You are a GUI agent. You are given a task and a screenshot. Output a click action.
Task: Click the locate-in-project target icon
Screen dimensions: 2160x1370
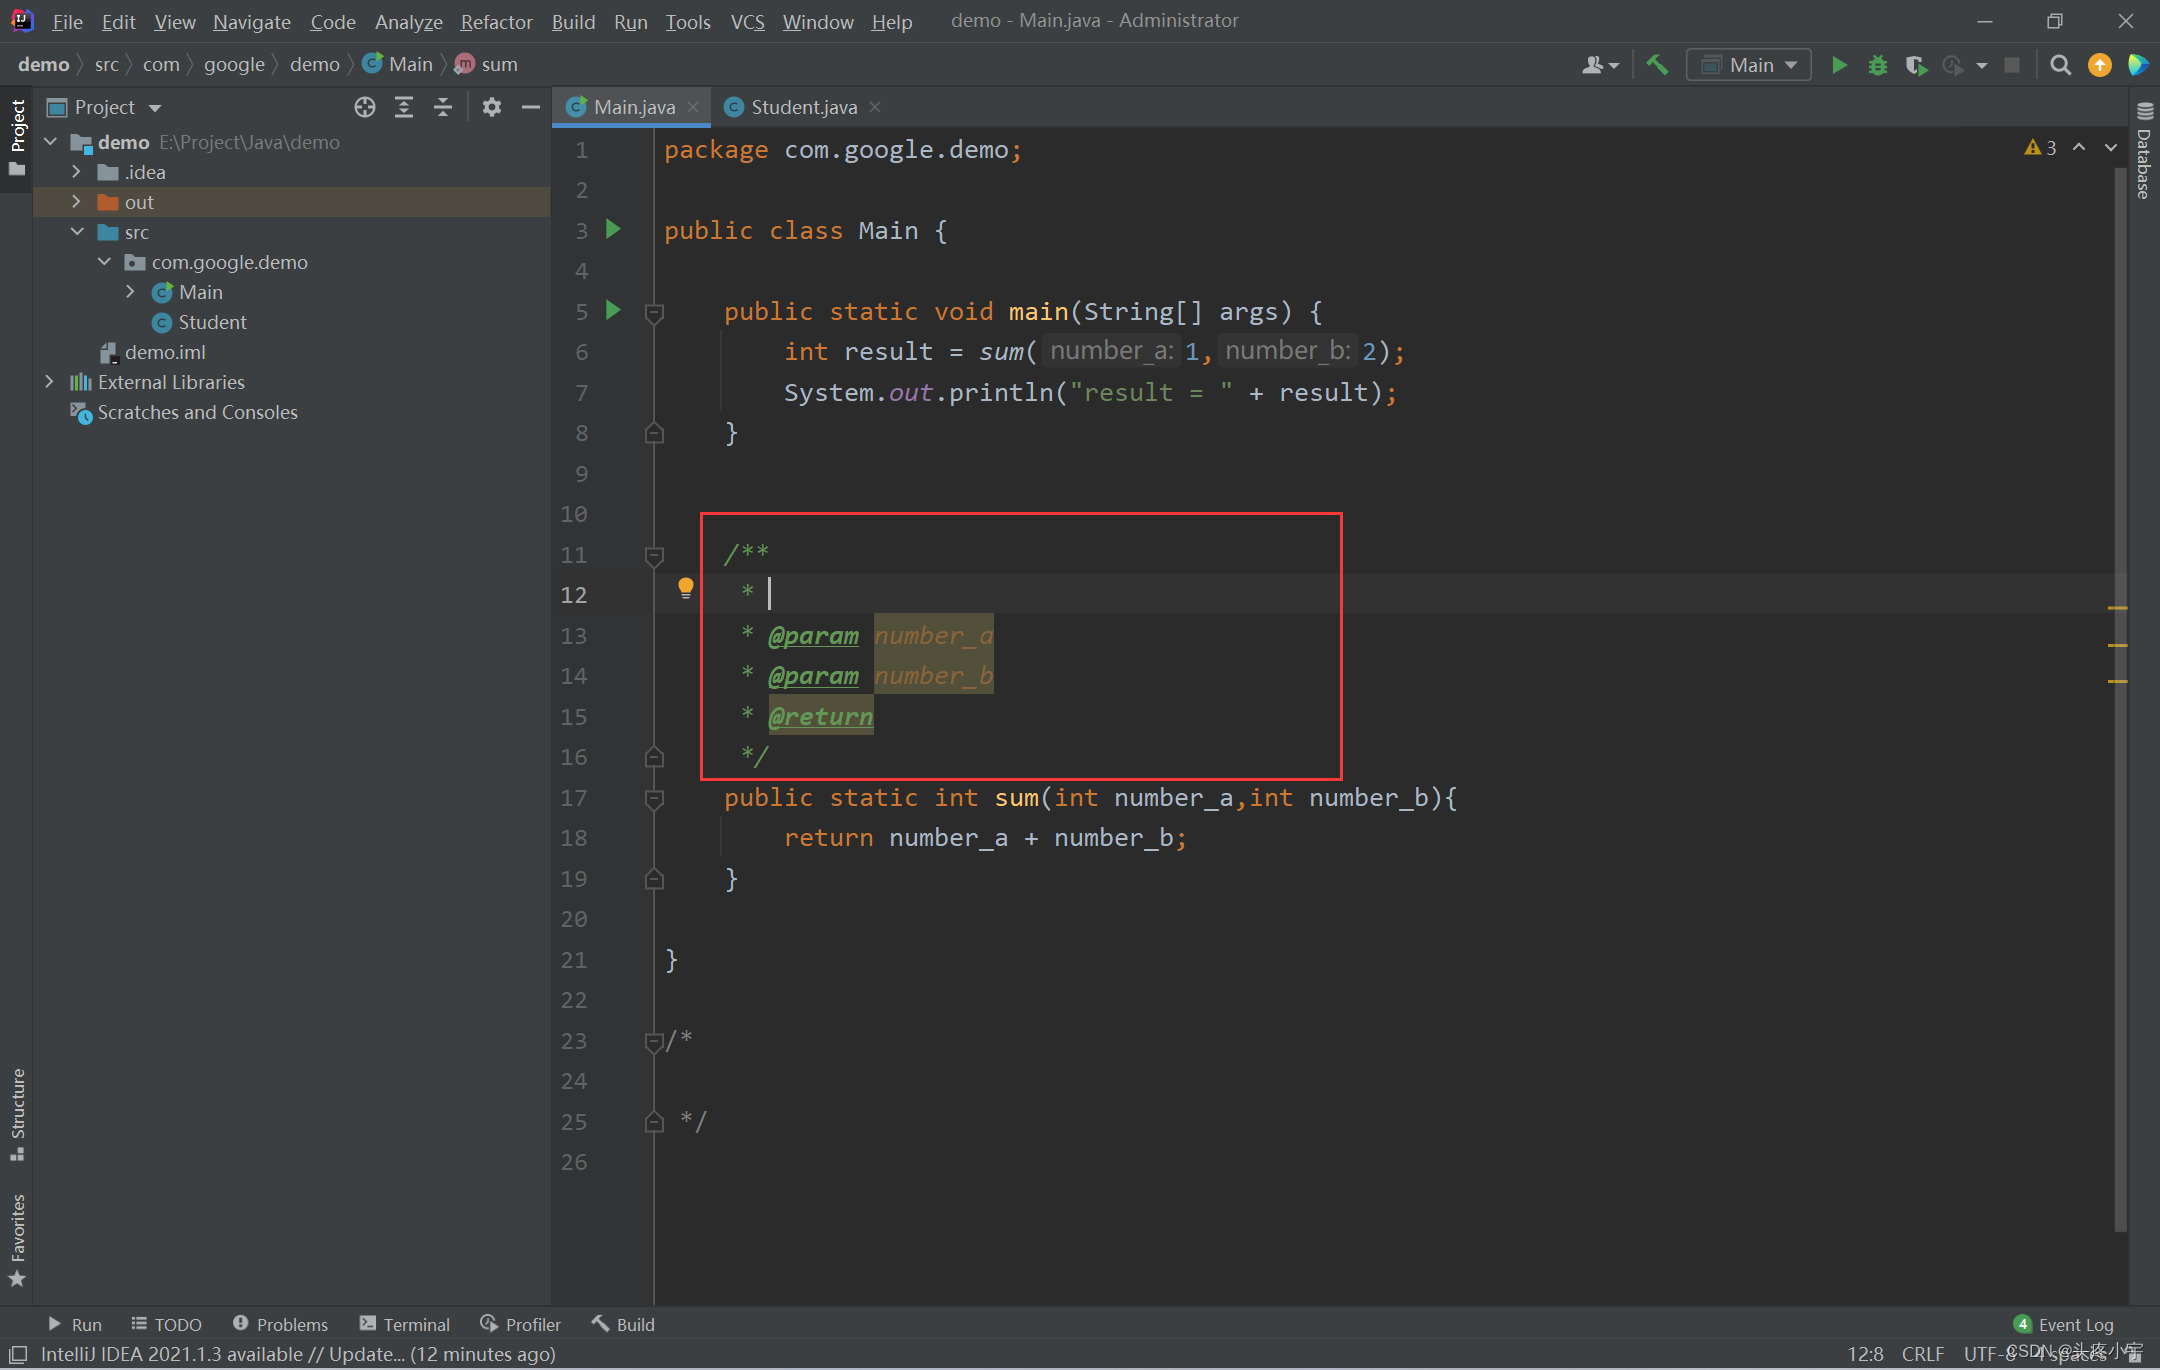365,107
